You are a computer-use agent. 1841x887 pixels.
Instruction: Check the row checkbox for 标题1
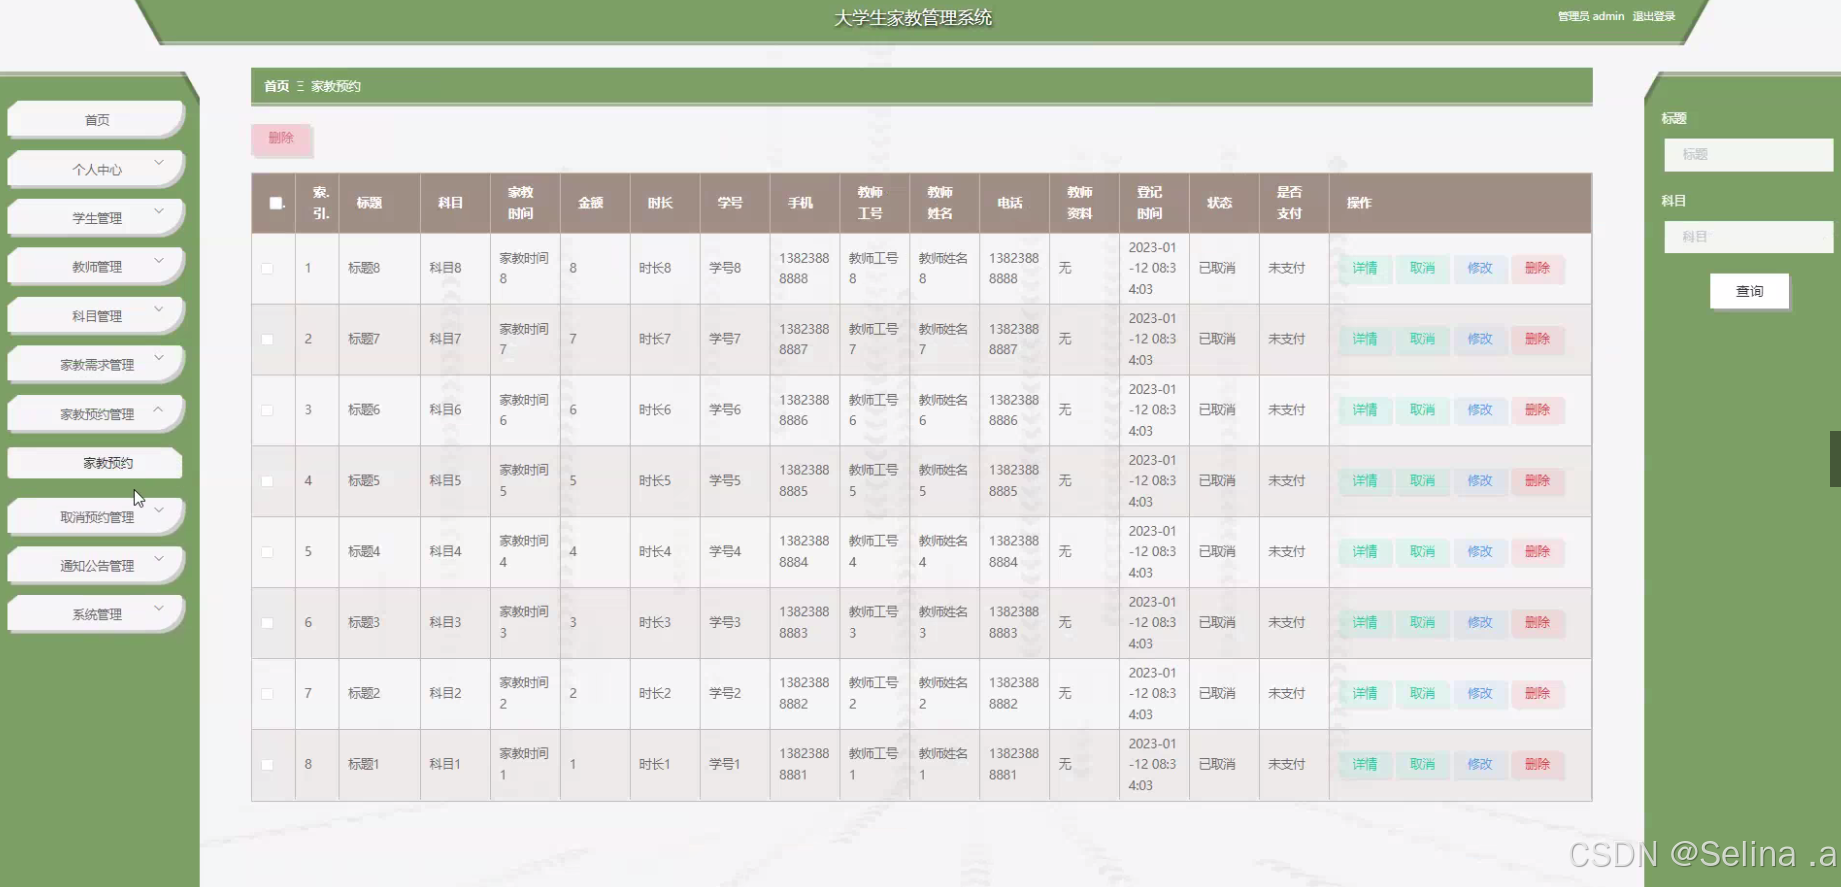tap(267, 765)
